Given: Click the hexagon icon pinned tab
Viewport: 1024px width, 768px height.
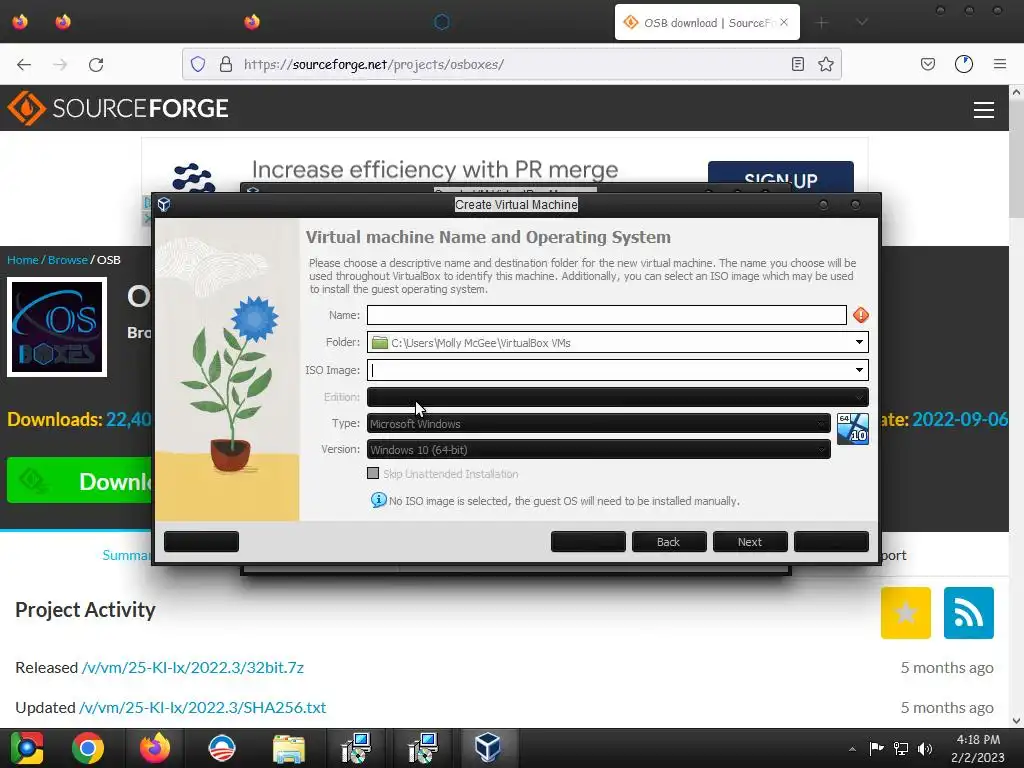Looking at the screenshot, I should tap(441, 22).
